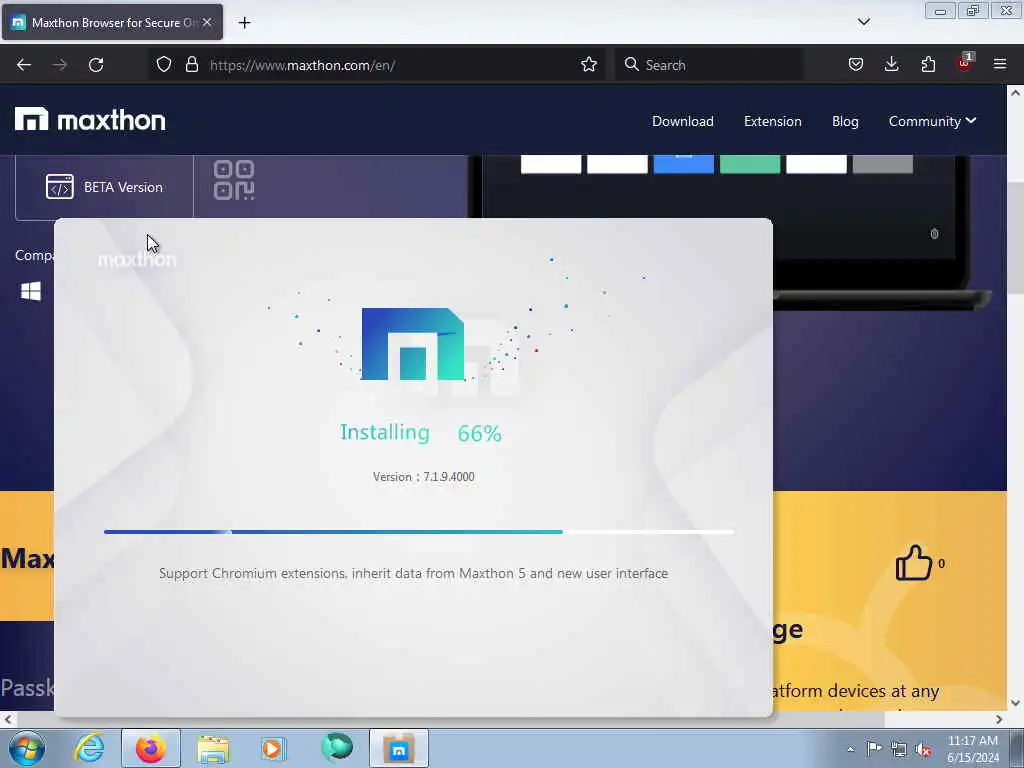Click the green color swatch in laptop image
Viewport: 1024px width, 768px height.
pos(750,164)
